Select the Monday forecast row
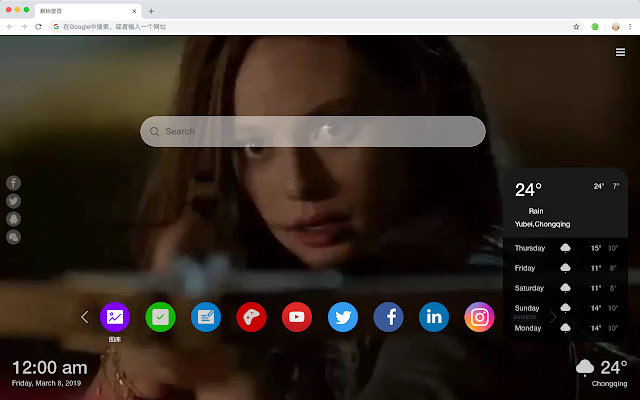The height and width of the screenshot is (400, 640). (x=566, y=328)
